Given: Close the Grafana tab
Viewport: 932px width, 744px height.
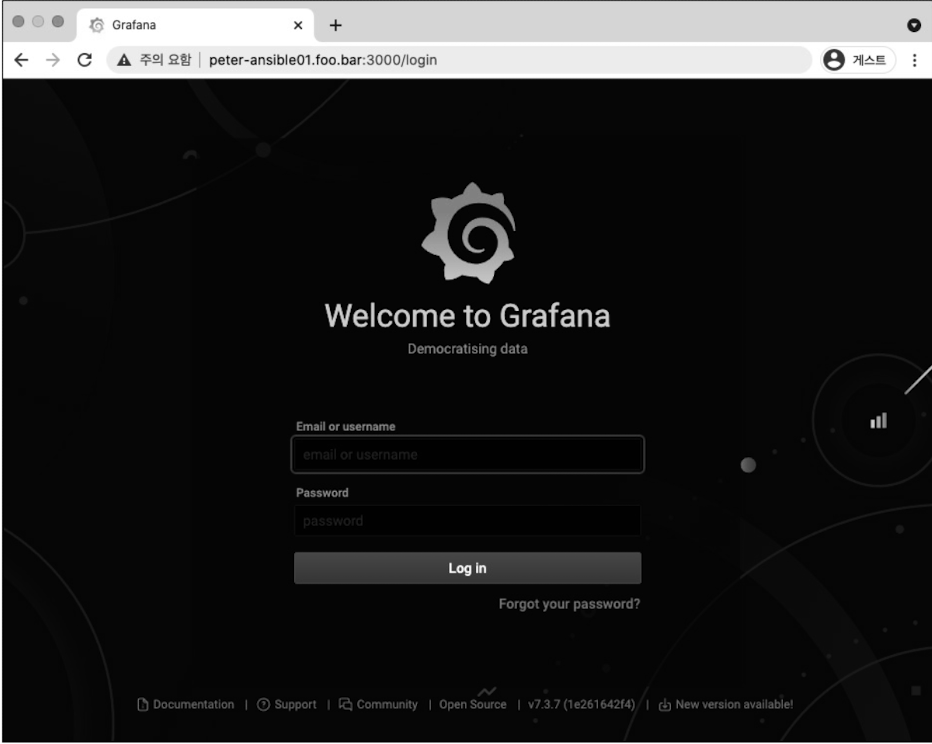Looking at the screenshot, I should (x=298, y=26).
